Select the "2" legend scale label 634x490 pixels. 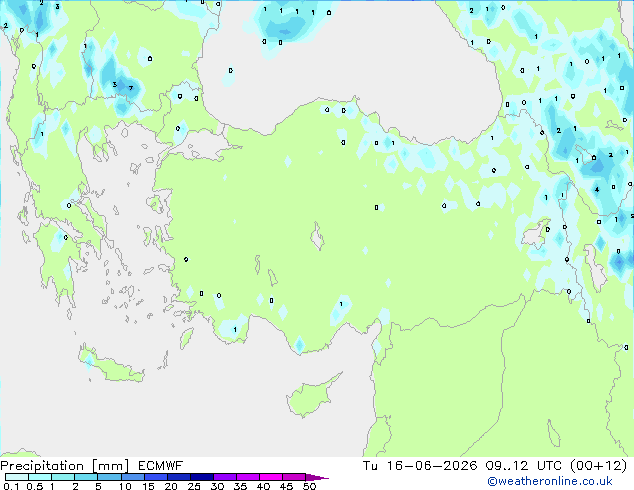75,486
